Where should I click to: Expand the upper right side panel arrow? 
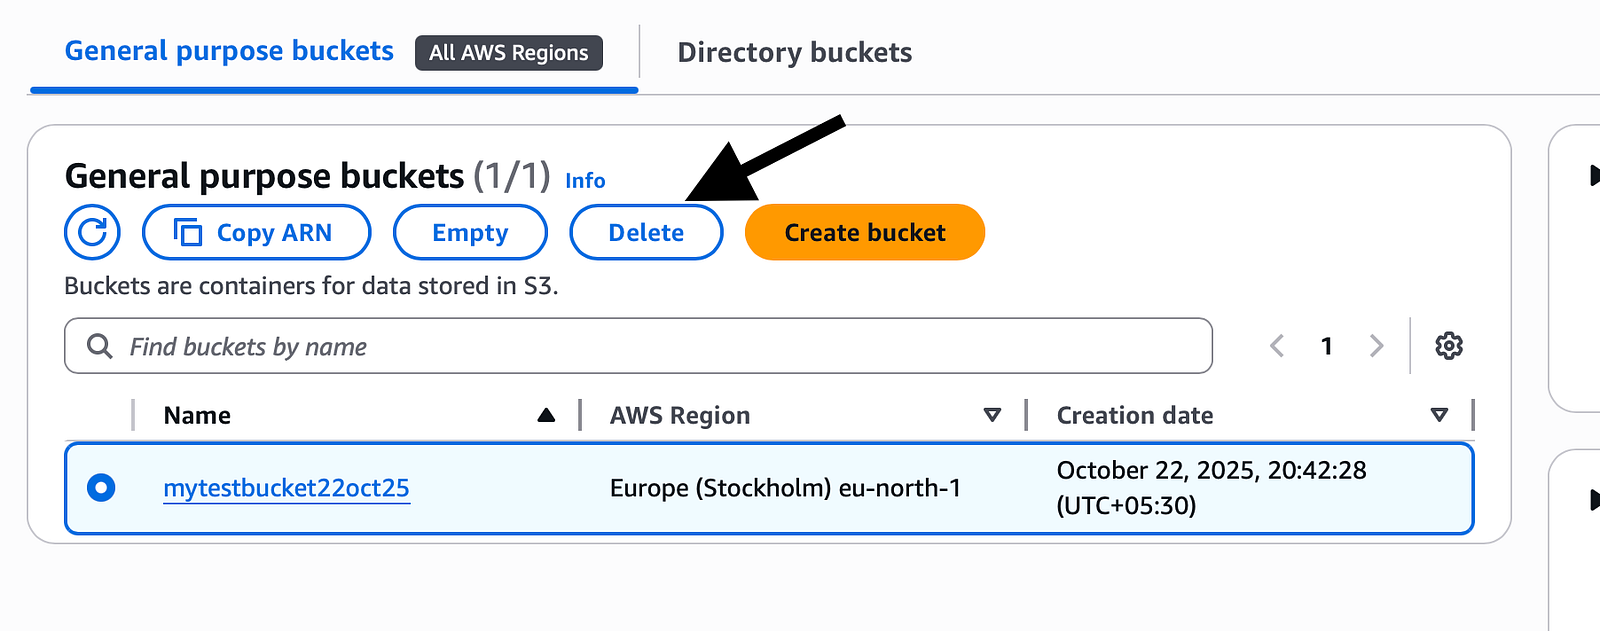click(x=1593, y=176)
